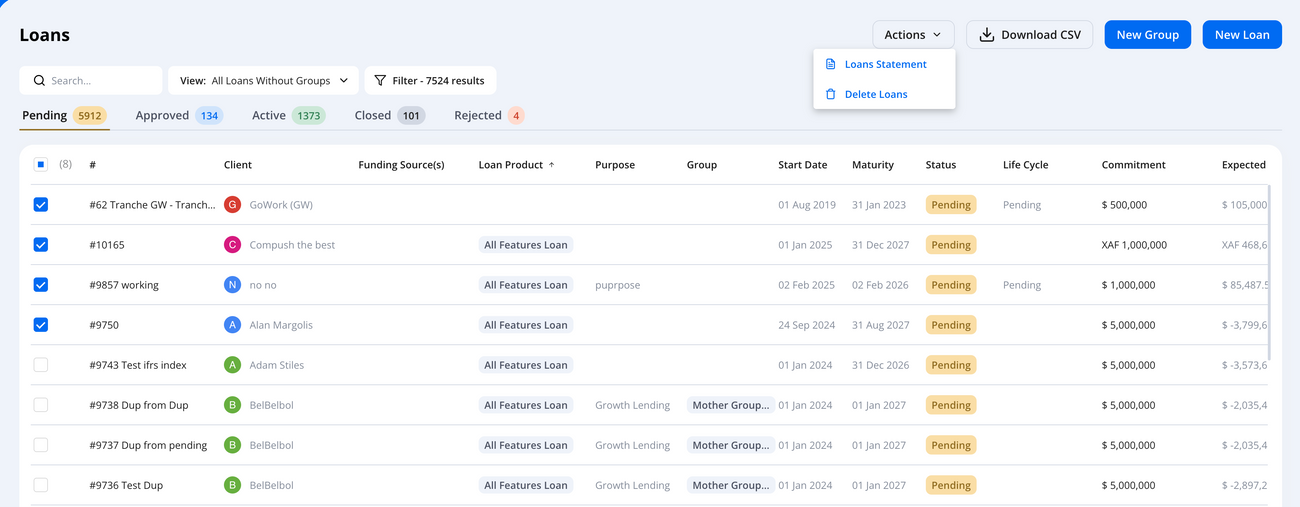Check loan #9736 Test Dup checkbox

(x=41, y=484)
